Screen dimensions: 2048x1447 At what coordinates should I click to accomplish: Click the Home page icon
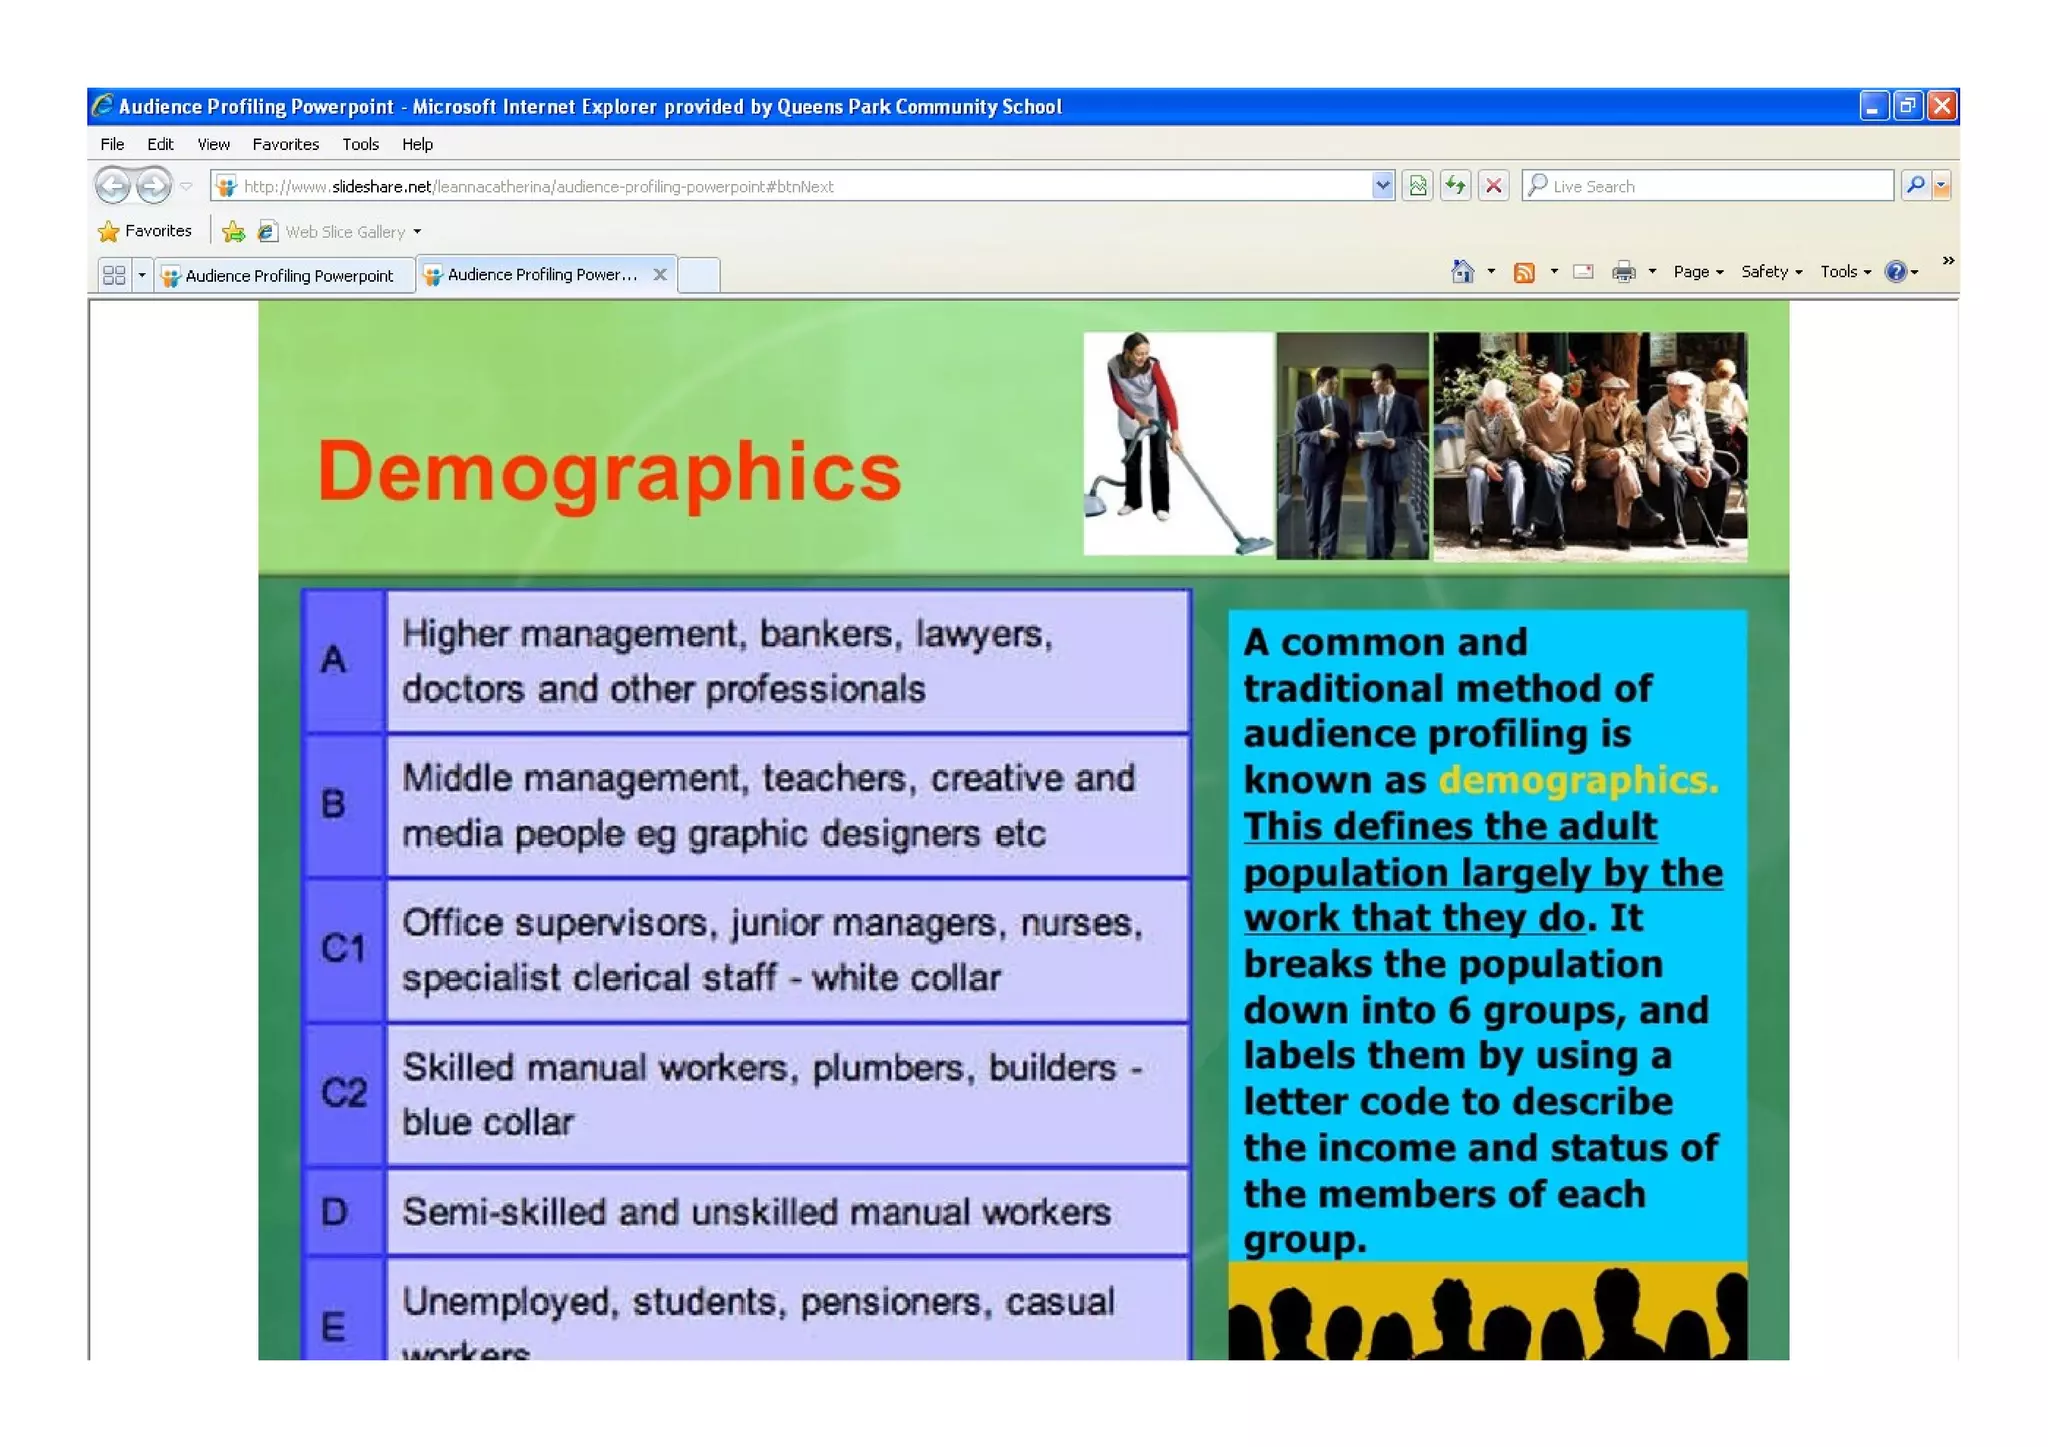point(1462,272)
